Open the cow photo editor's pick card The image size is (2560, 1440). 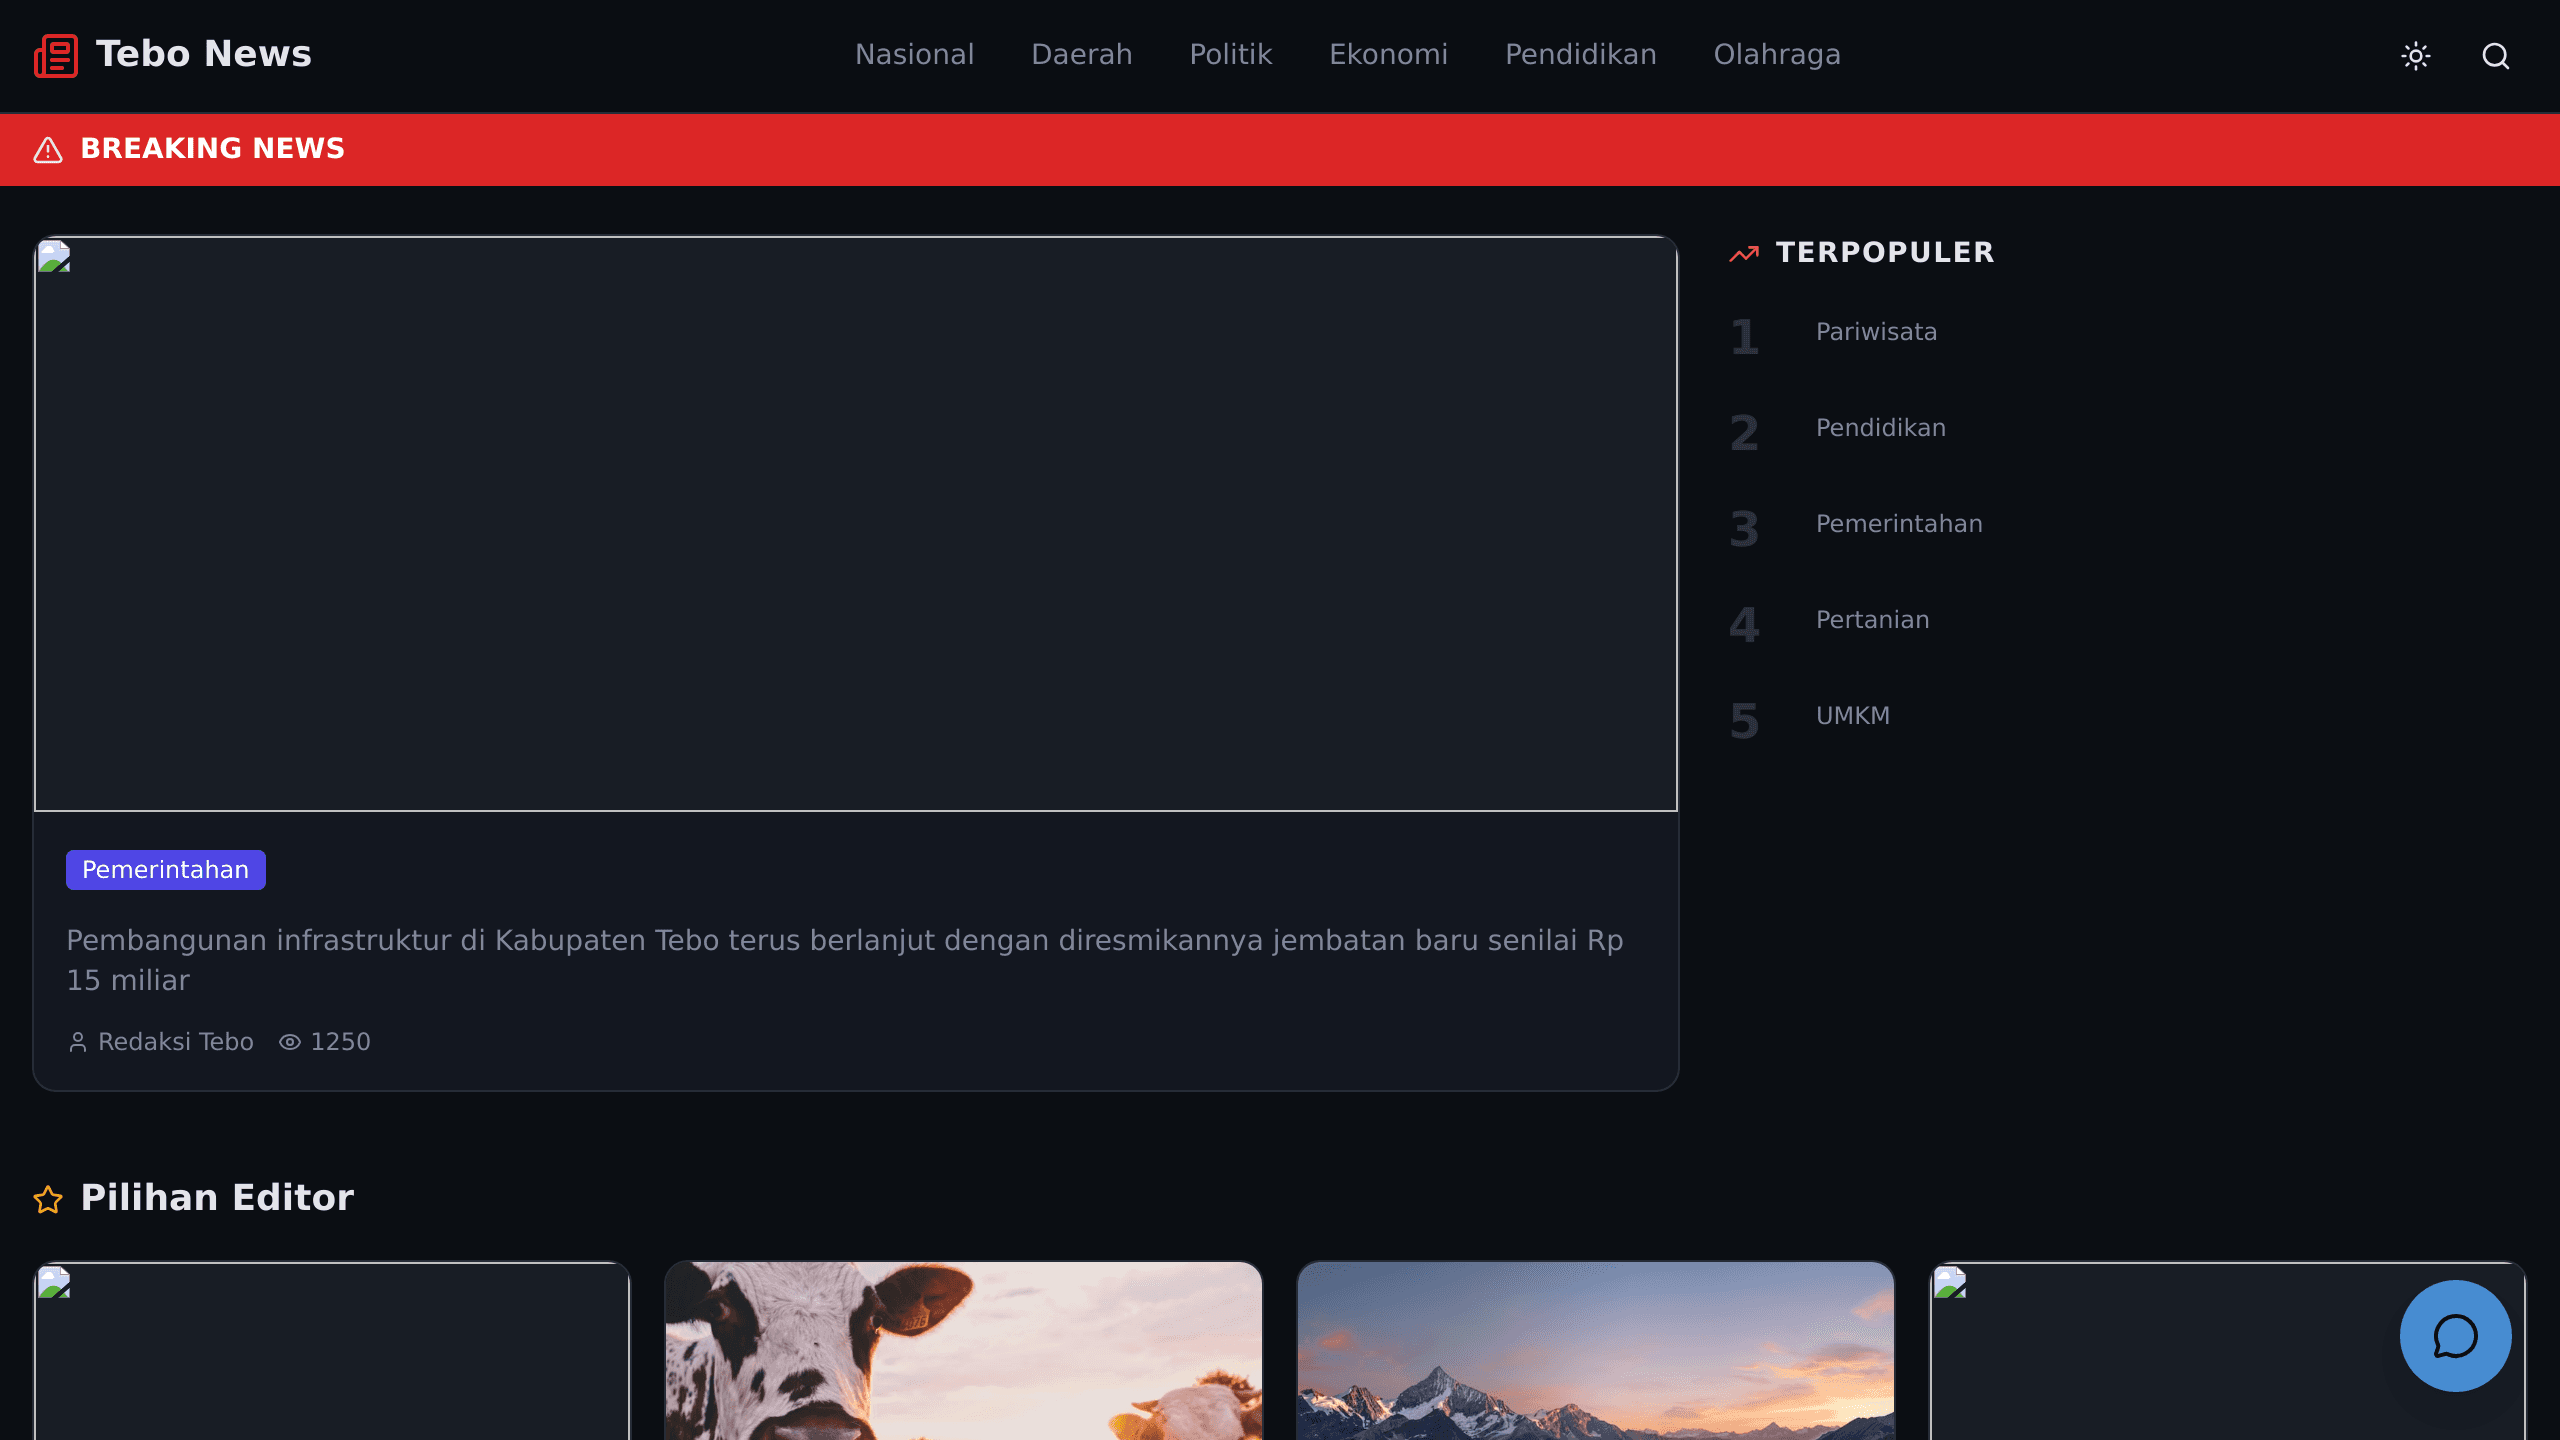tap(964, 1351)
